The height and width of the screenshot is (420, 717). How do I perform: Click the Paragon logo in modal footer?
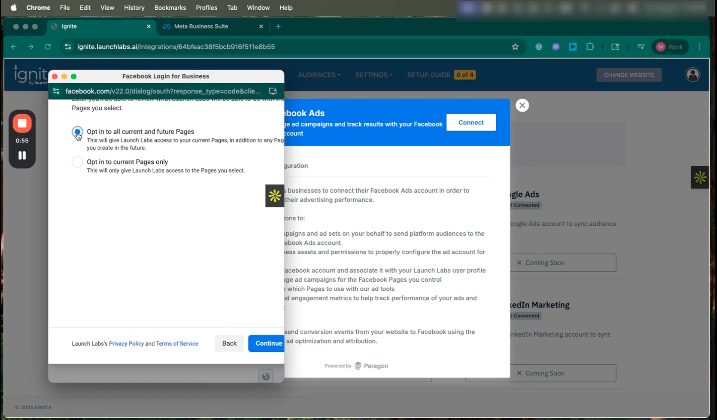click(x=371, y=366)
